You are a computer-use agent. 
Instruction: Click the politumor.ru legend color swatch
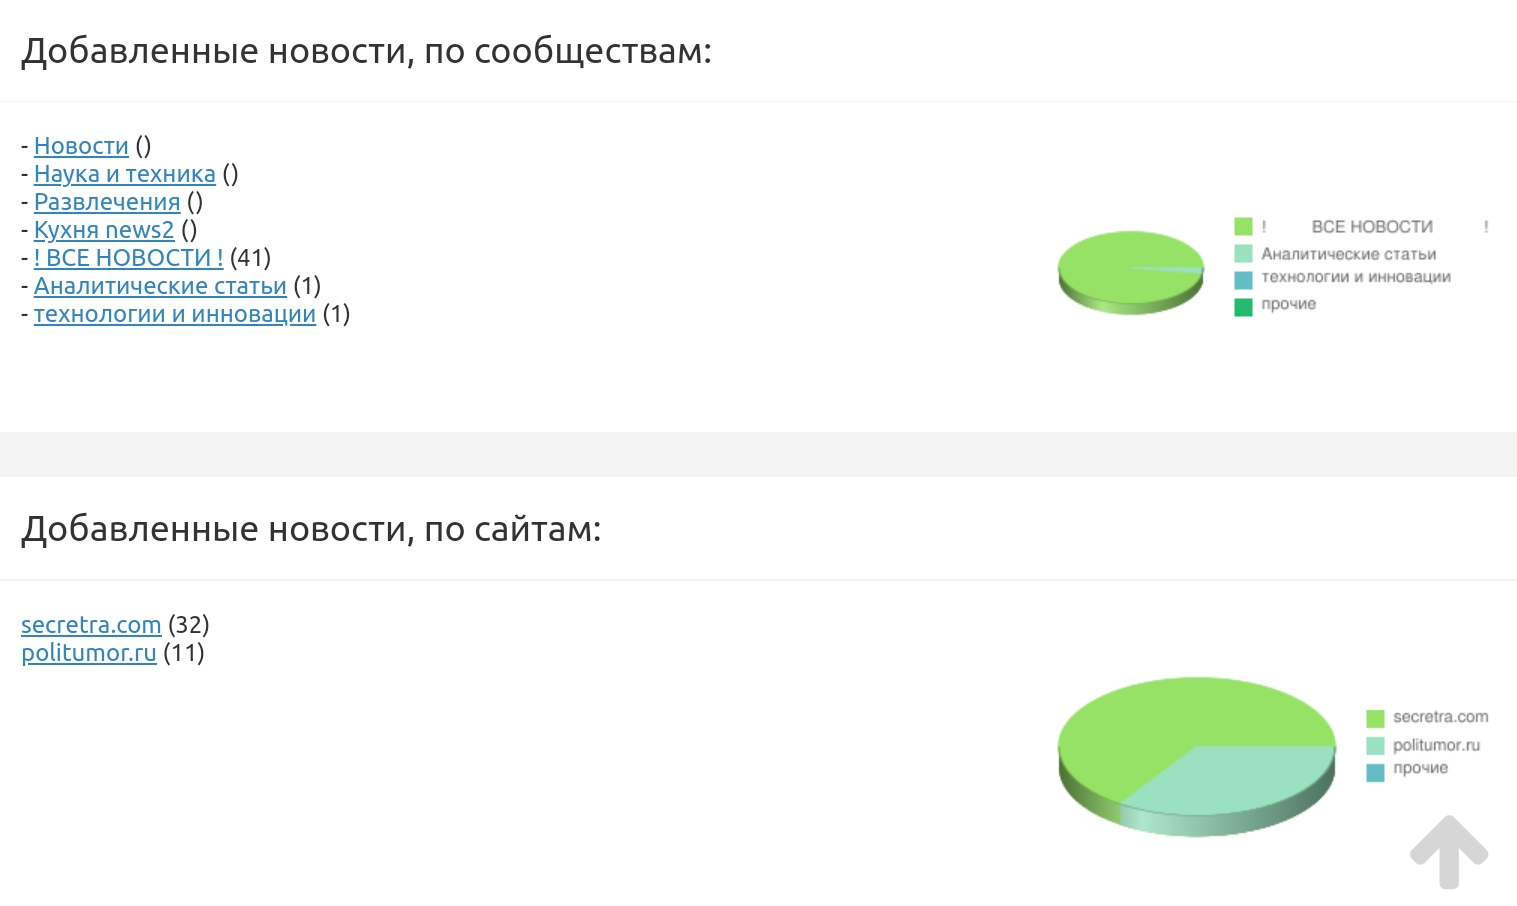[x=1375, y=745]
